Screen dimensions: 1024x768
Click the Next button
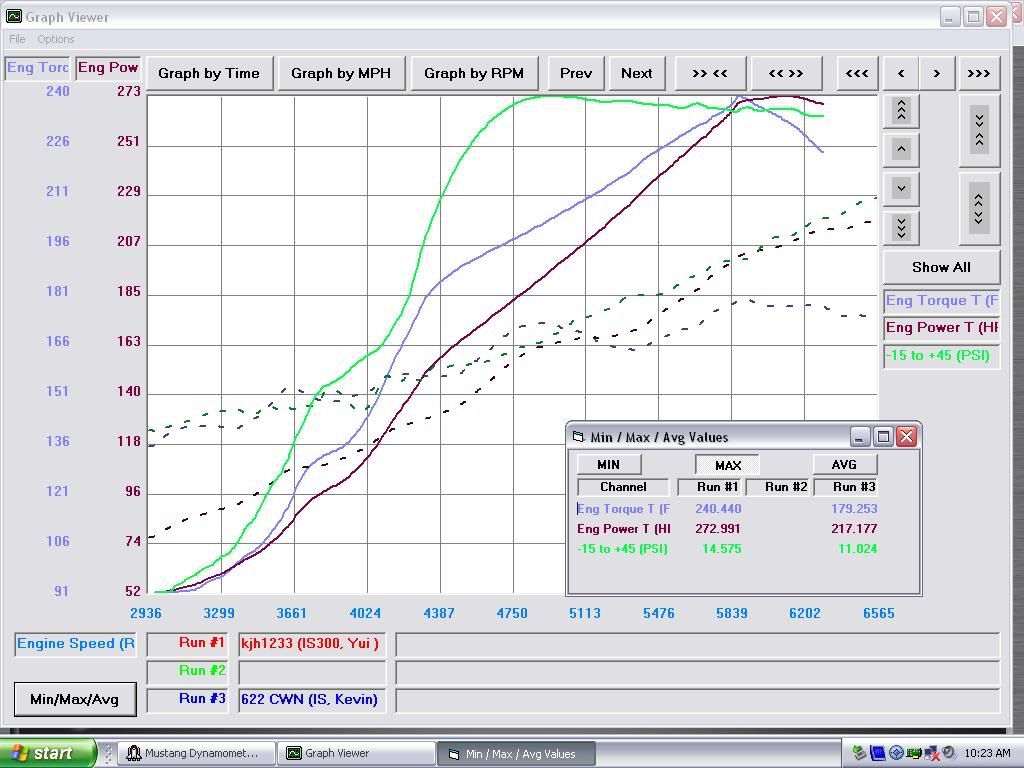[637, 73]
